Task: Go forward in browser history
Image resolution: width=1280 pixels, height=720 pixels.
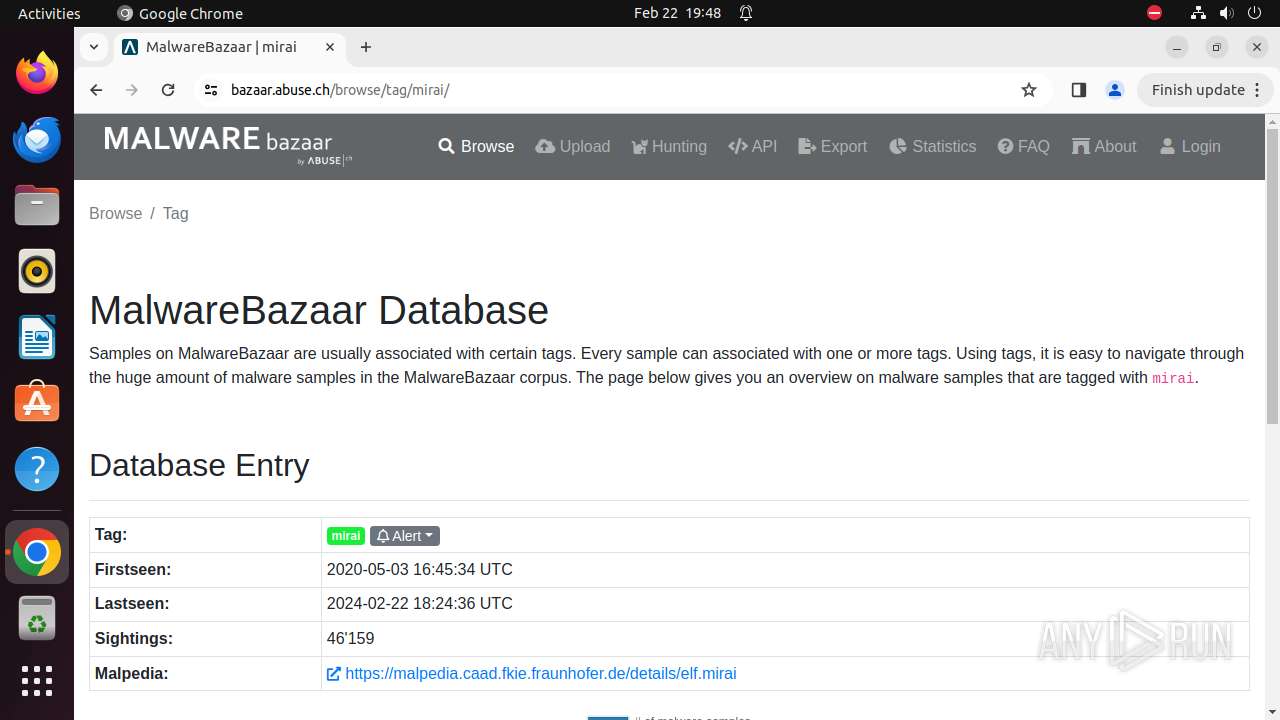Action: (x=132, y=90)
